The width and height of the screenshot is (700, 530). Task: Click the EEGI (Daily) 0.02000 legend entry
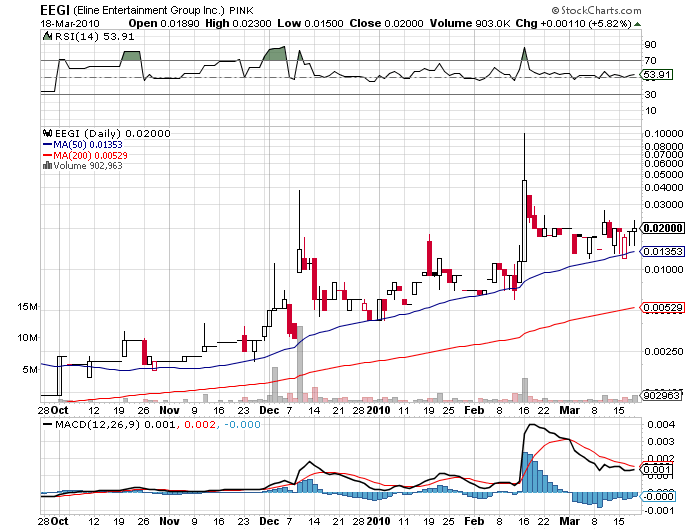coord(112,133)
